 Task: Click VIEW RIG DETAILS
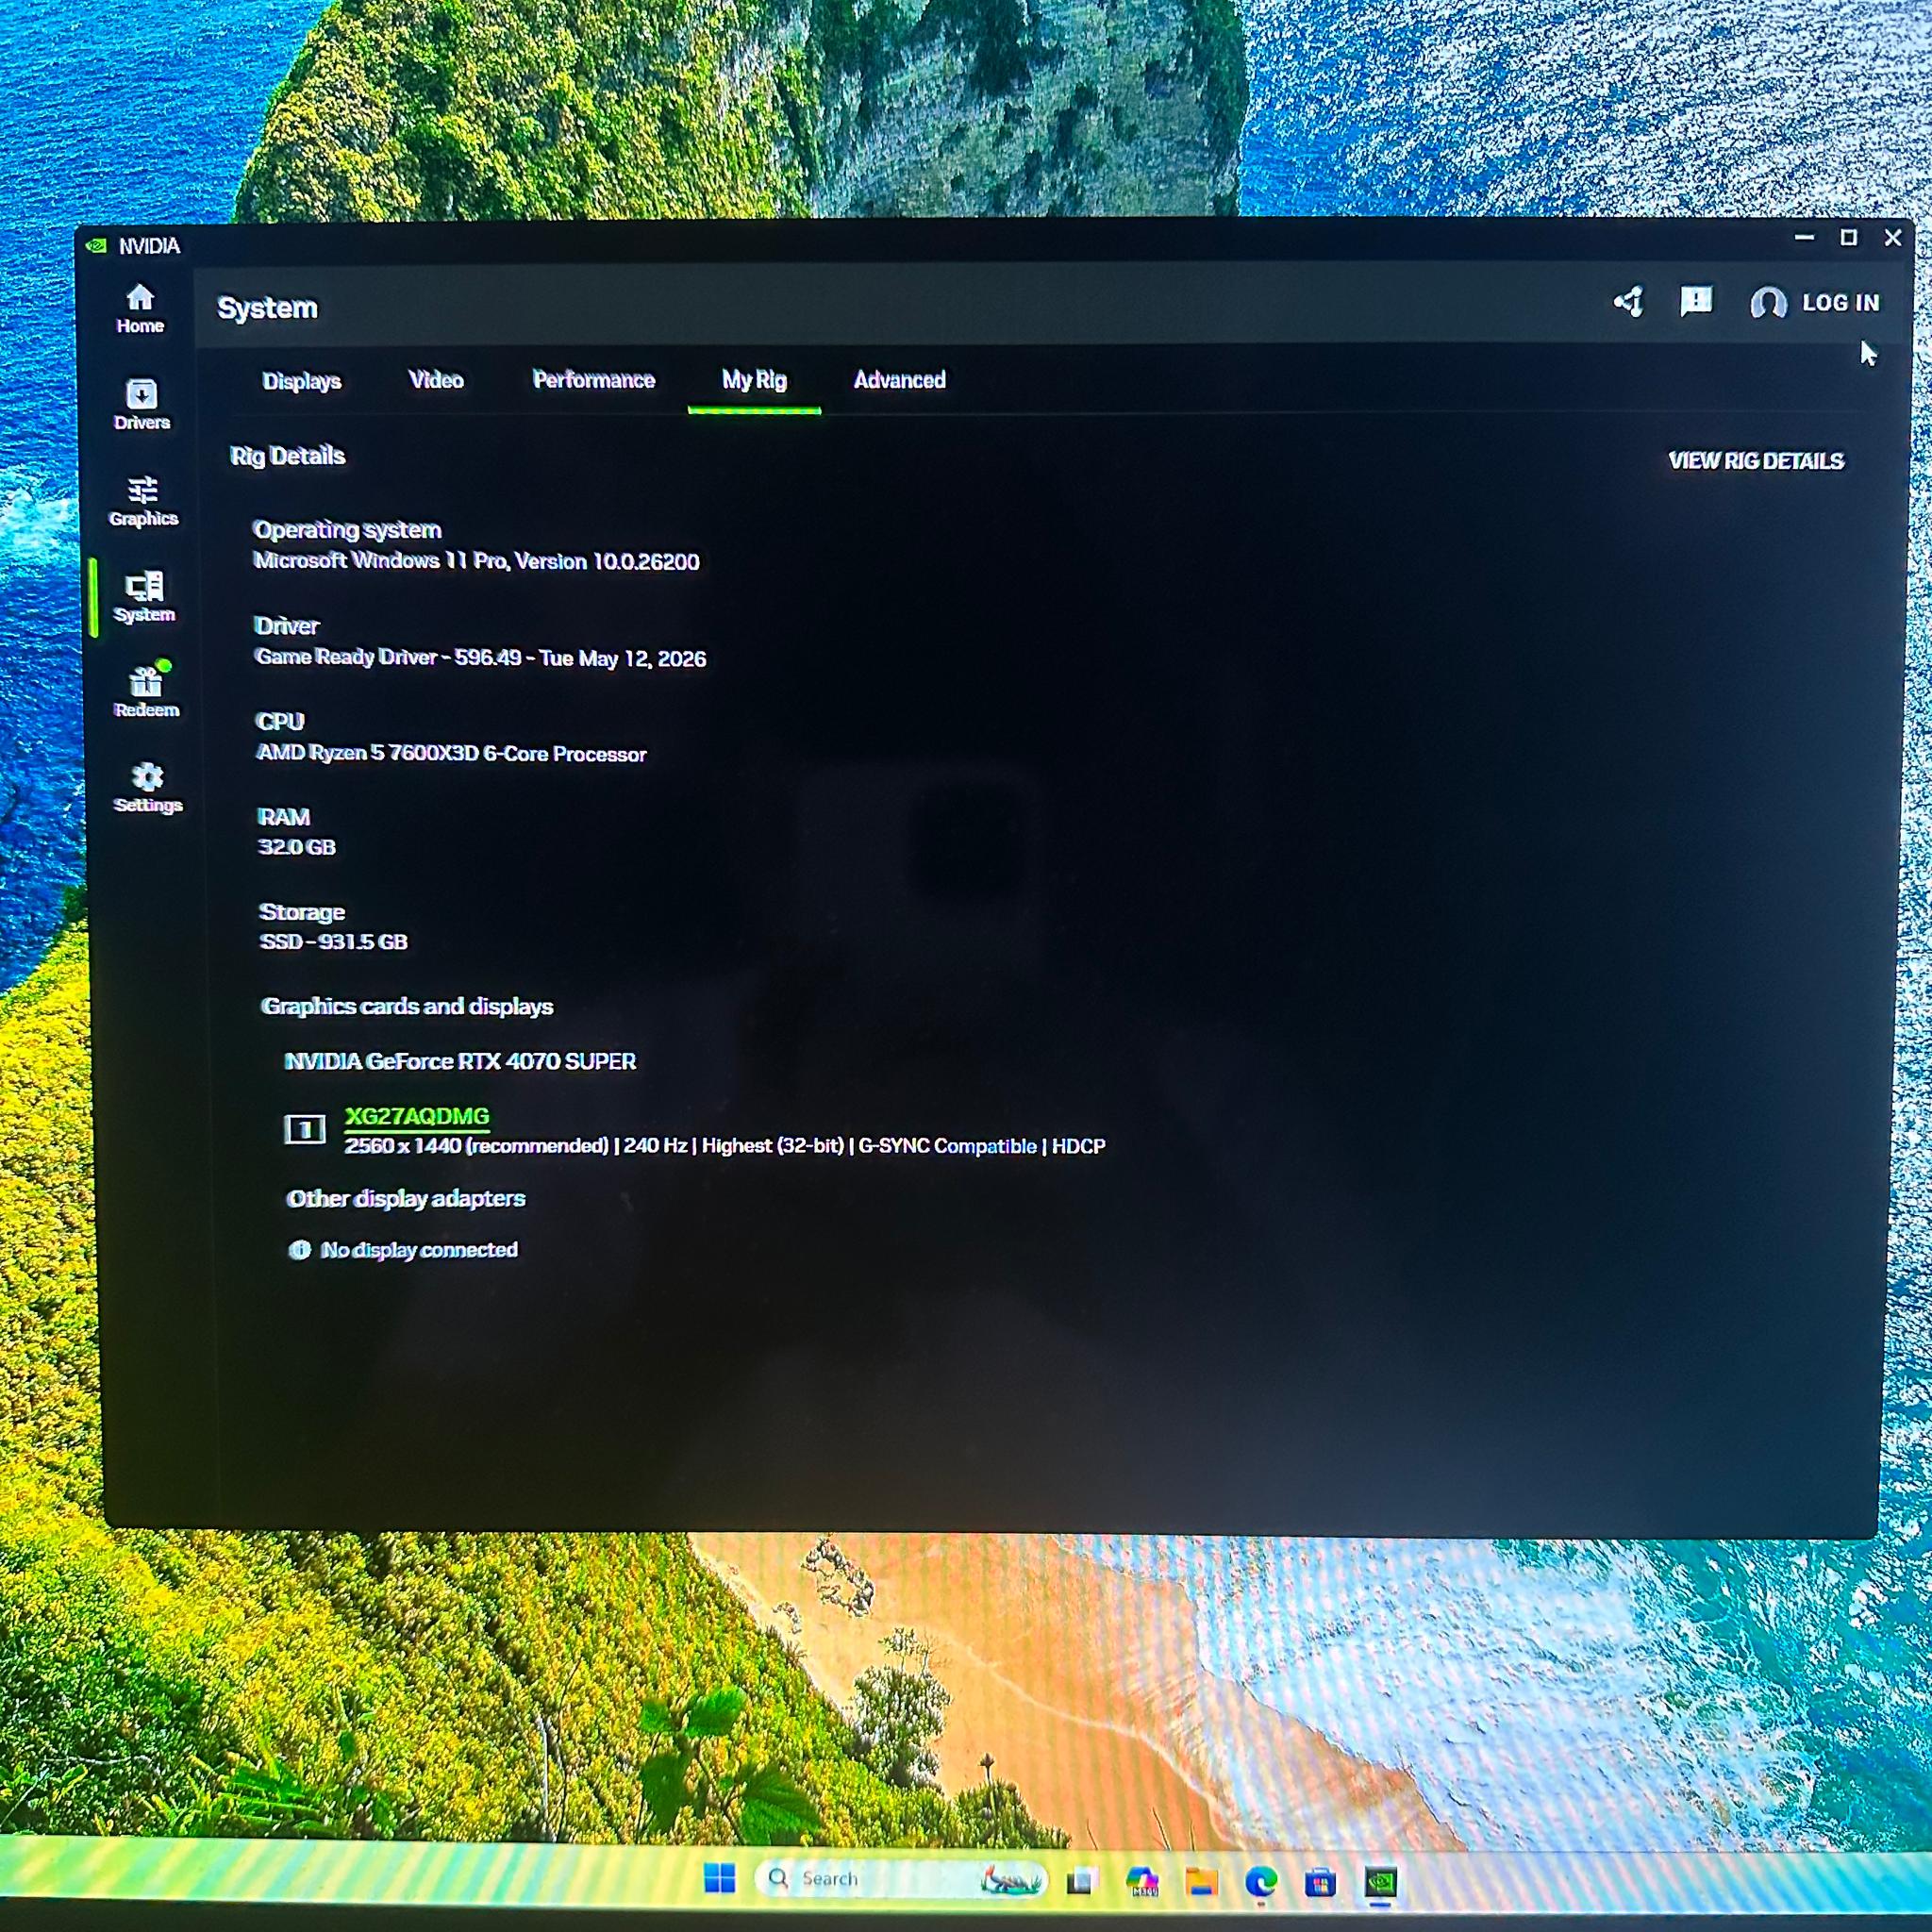[1756, 461]
